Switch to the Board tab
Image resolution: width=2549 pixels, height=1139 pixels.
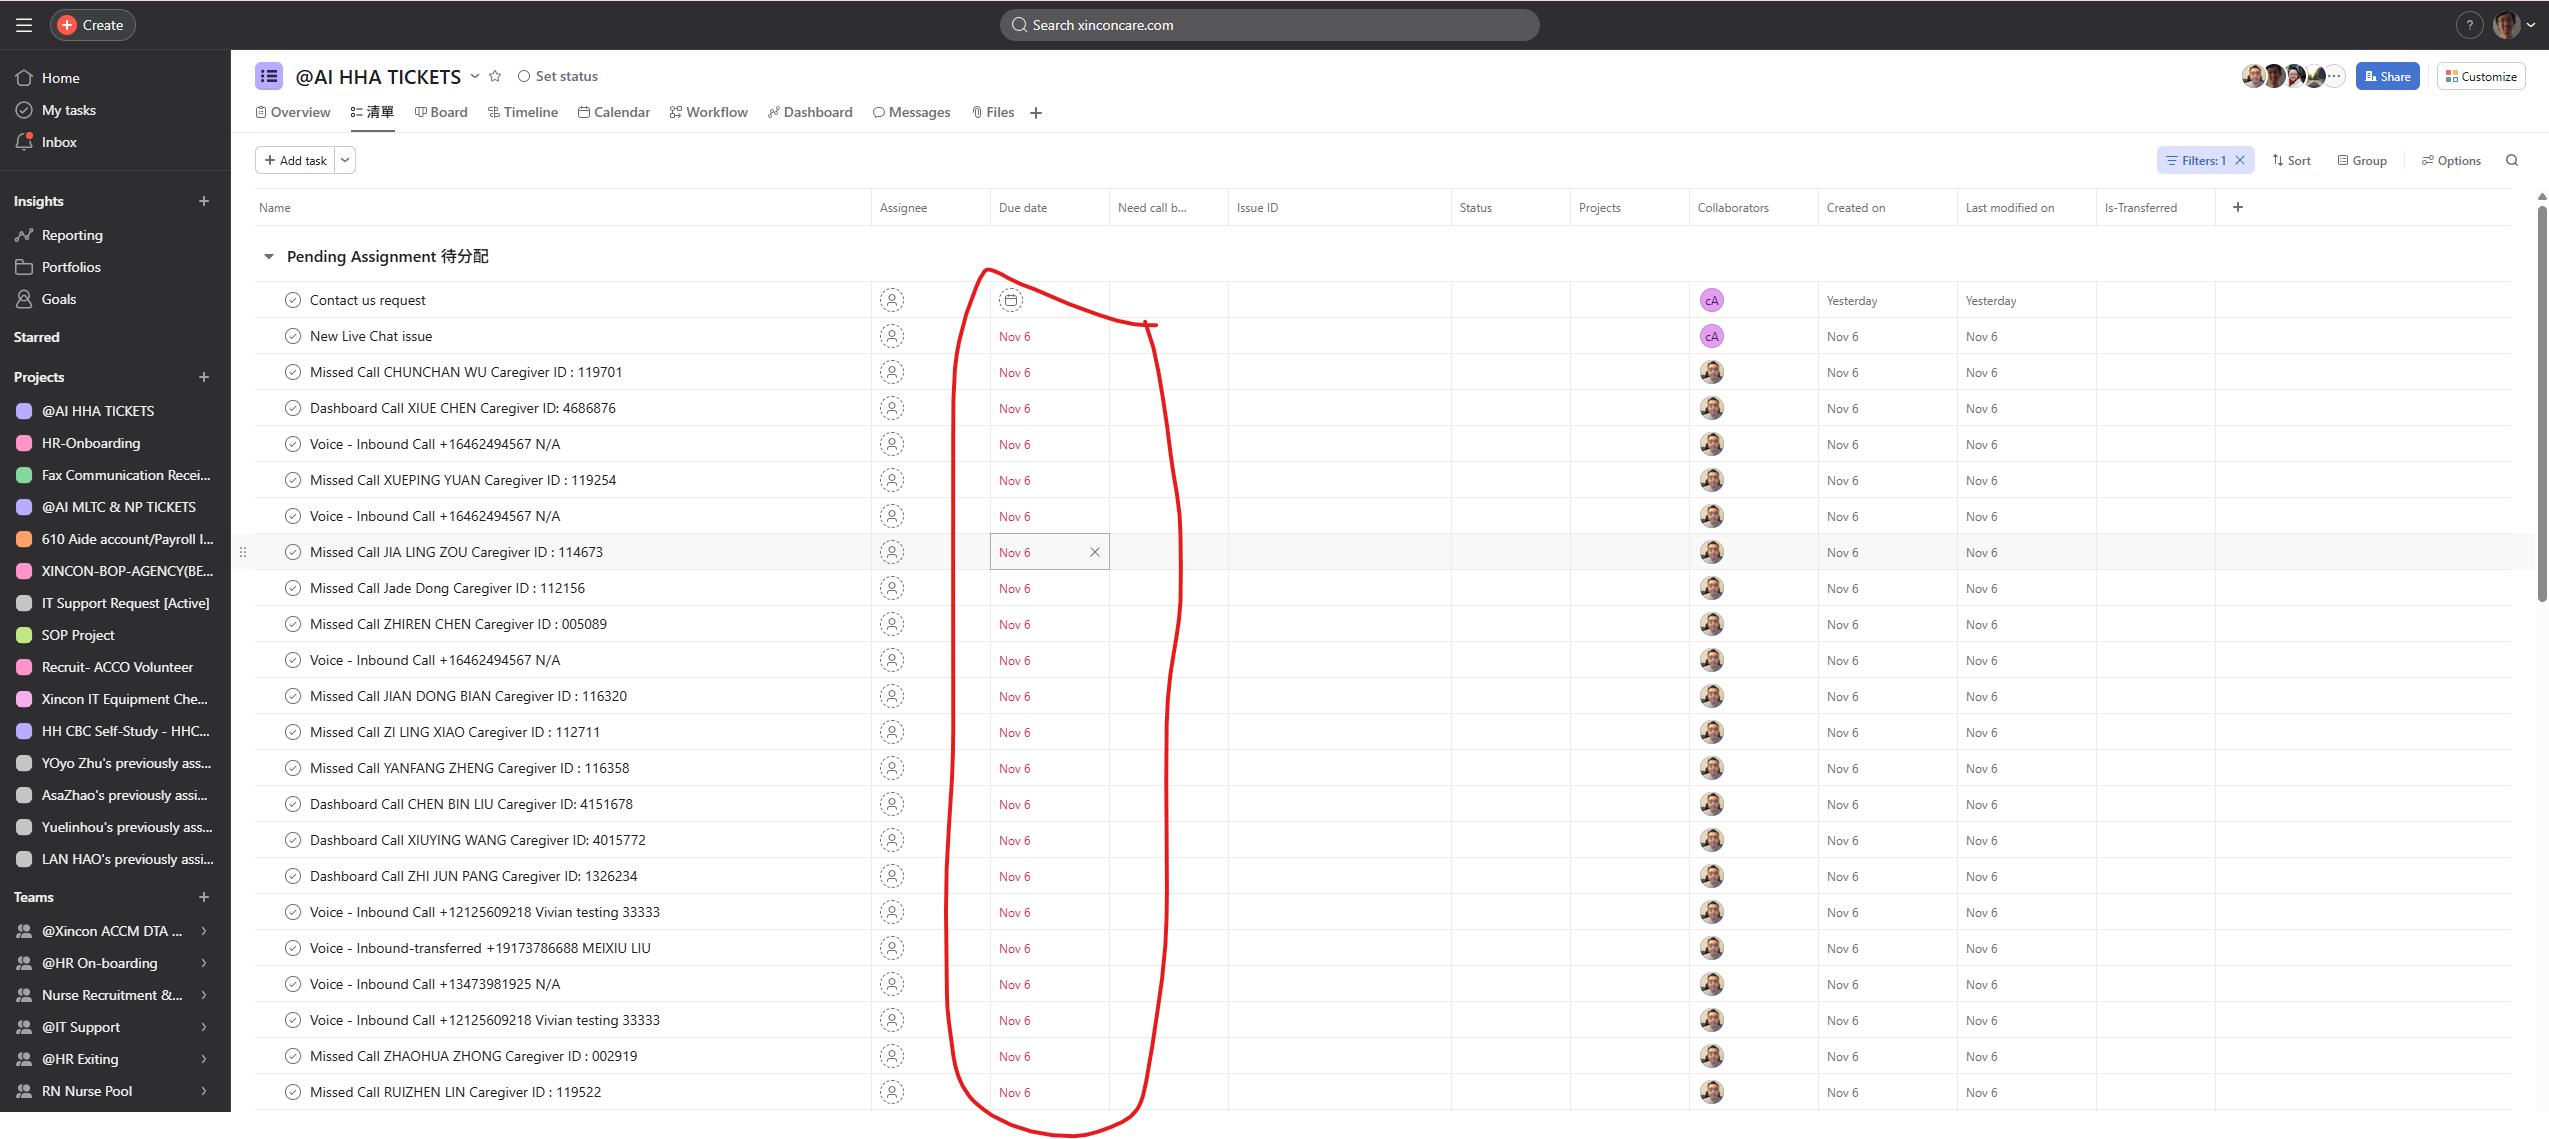click(x=441, y=112)
